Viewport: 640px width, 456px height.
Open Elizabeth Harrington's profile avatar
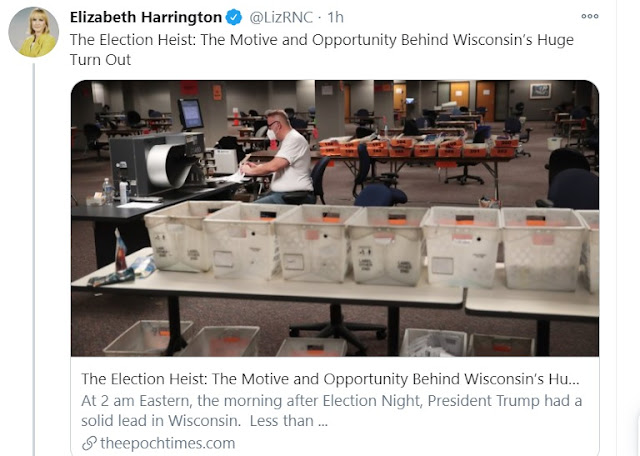coord(33,32)
